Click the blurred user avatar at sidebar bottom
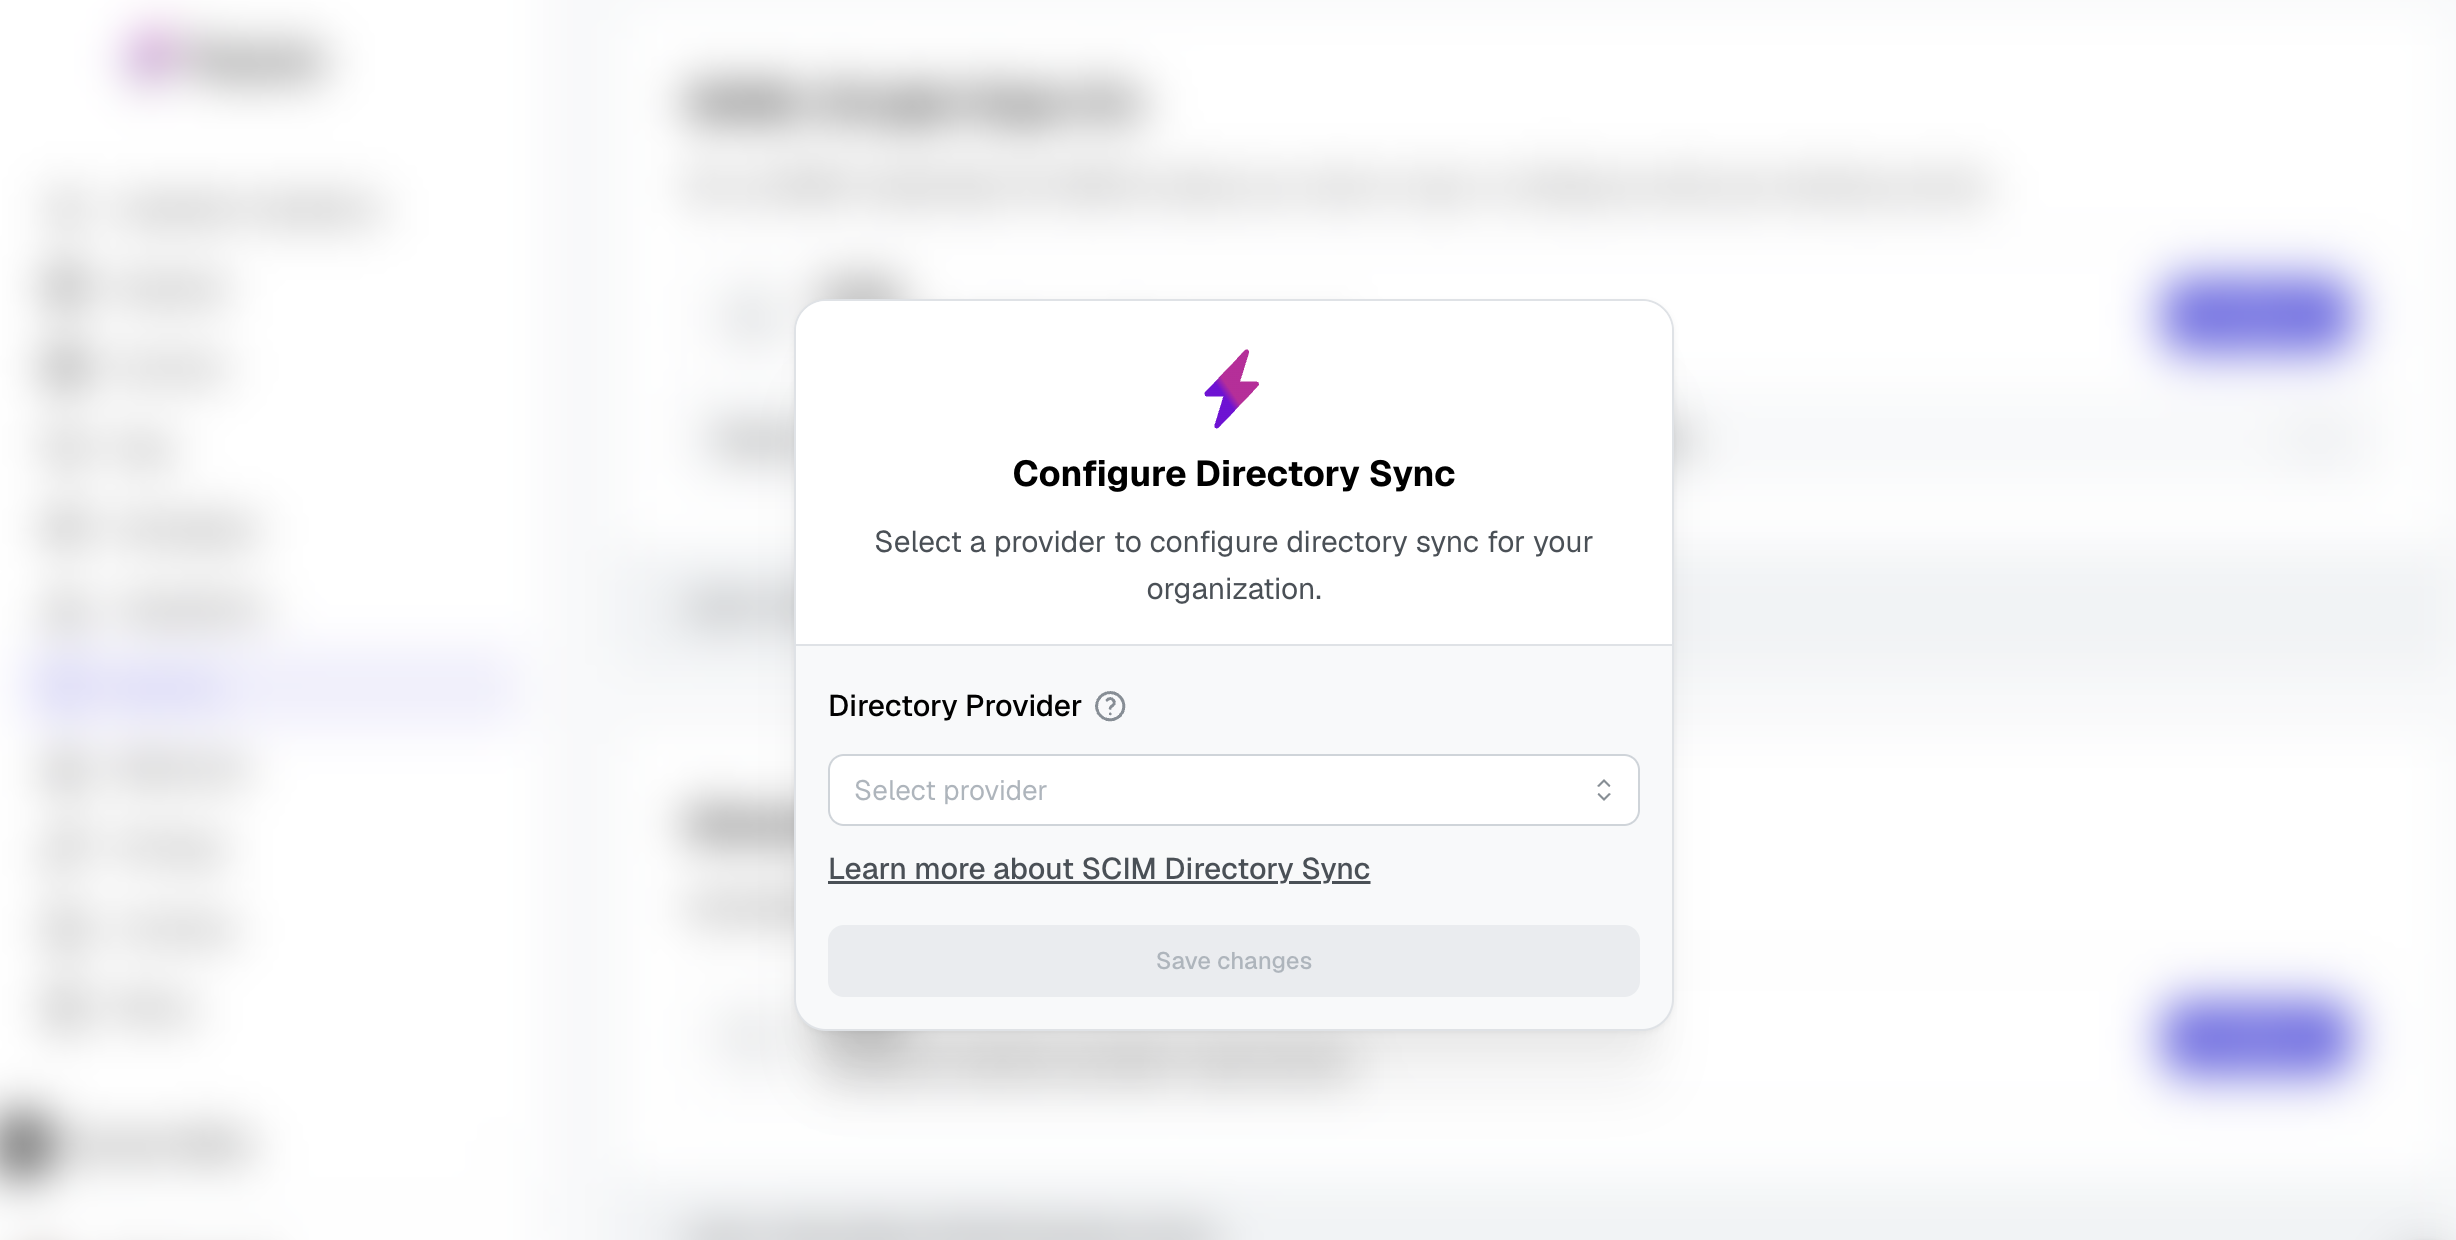2456x1240 pixels. (28, 1143)
